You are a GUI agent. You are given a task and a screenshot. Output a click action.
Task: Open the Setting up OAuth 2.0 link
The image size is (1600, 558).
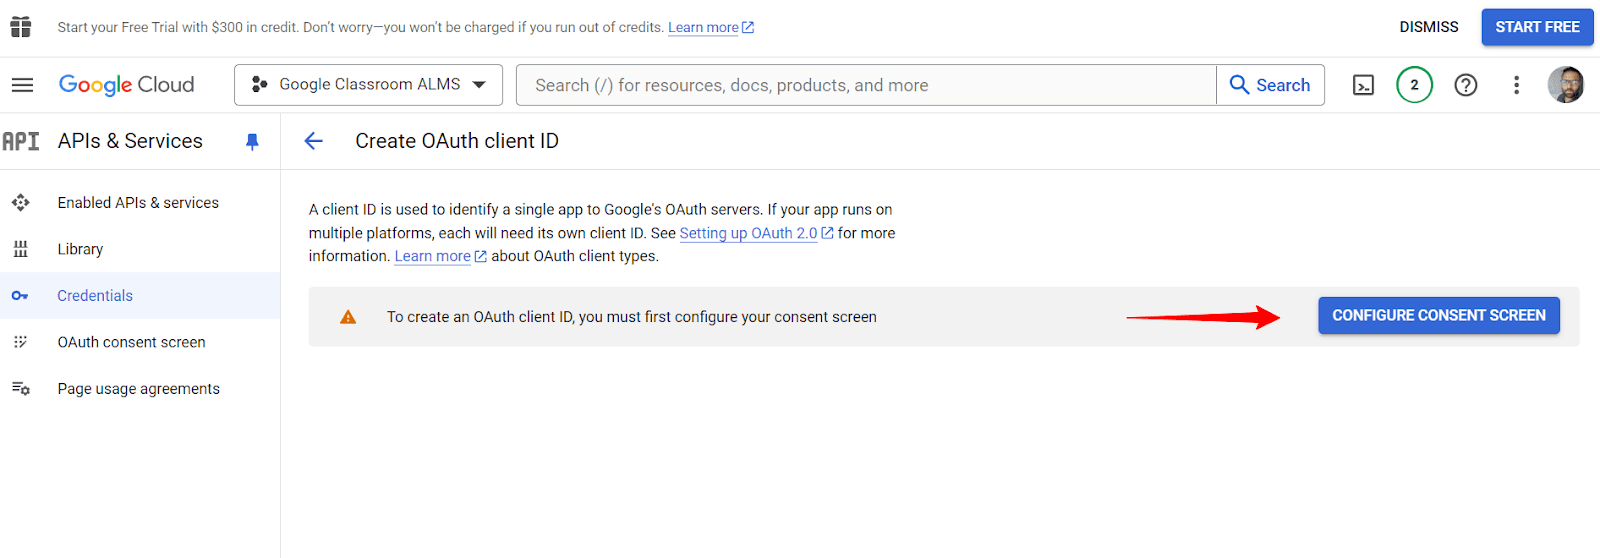coord(756,233)
